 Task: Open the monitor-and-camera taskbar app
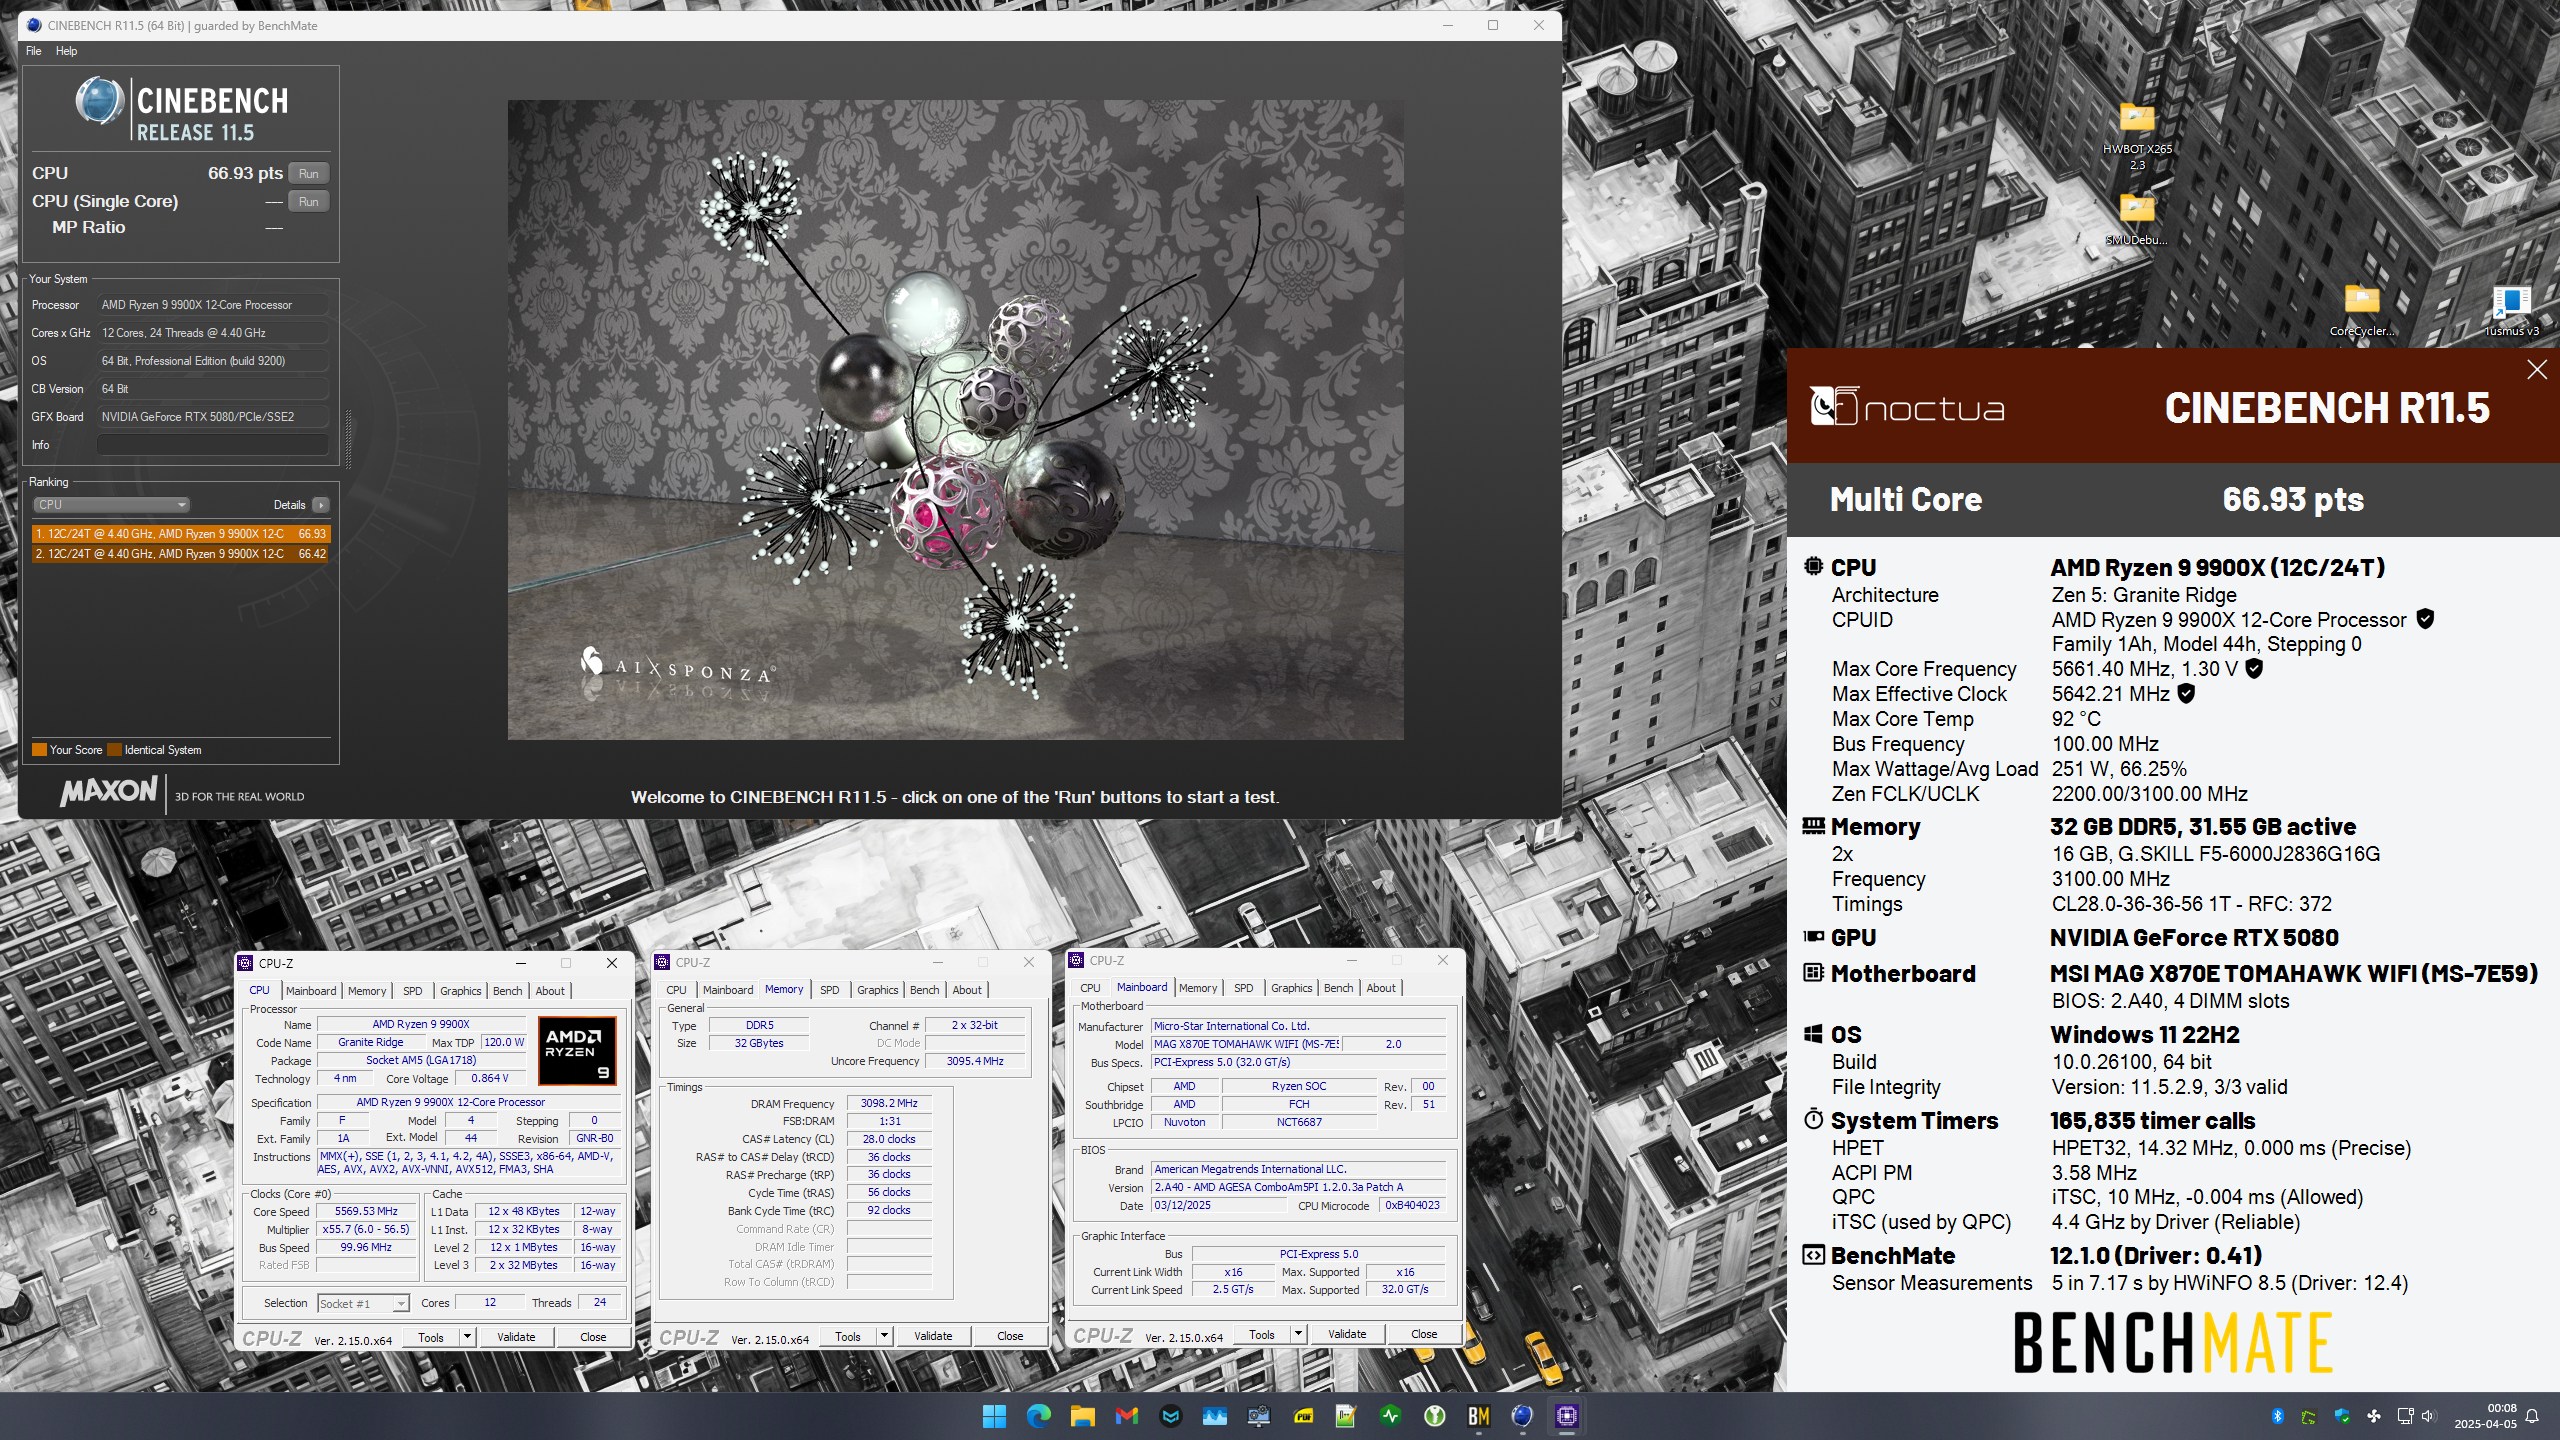[1258, 1416]
